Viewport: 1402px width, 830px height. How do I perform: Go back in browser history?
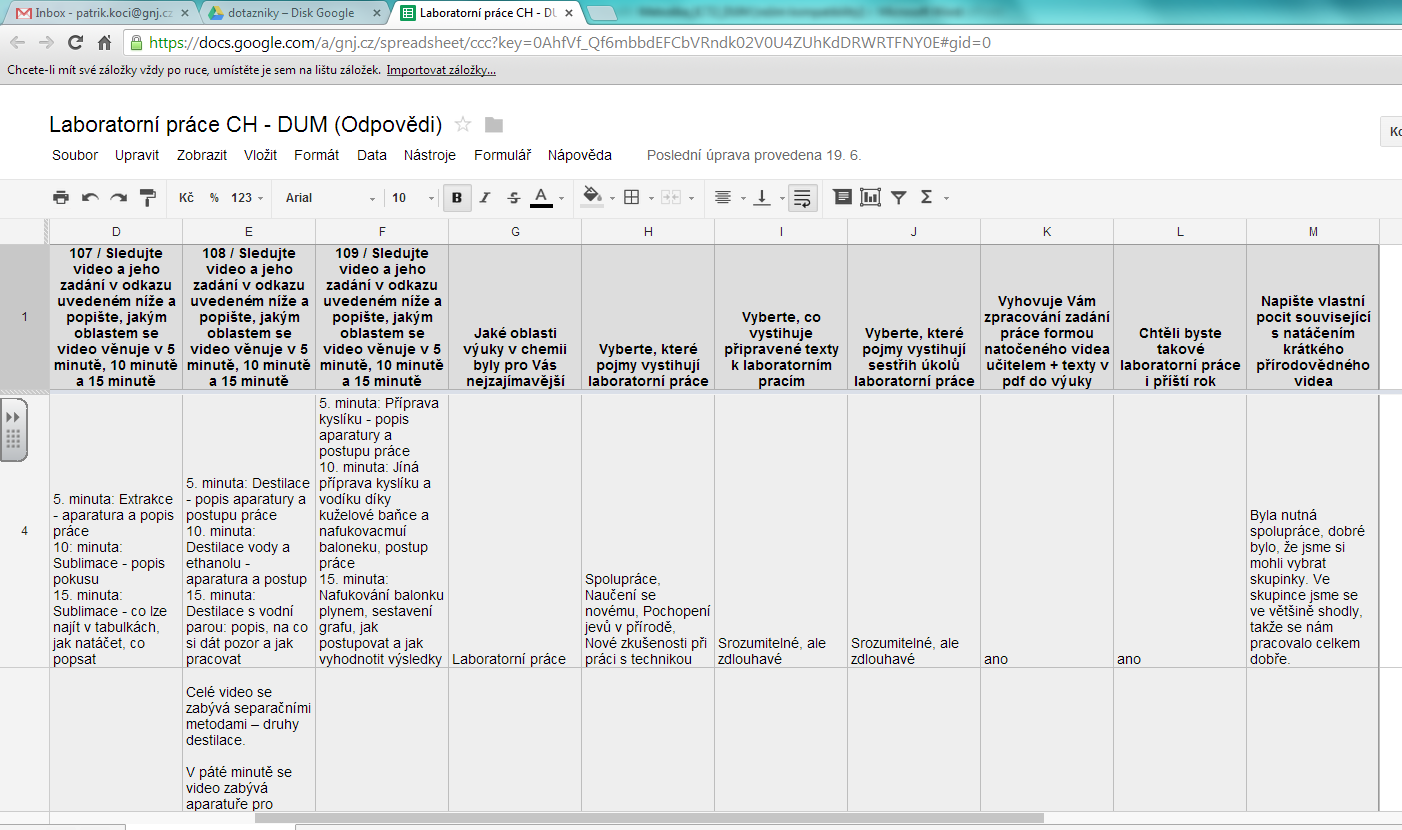click(18, 43)
